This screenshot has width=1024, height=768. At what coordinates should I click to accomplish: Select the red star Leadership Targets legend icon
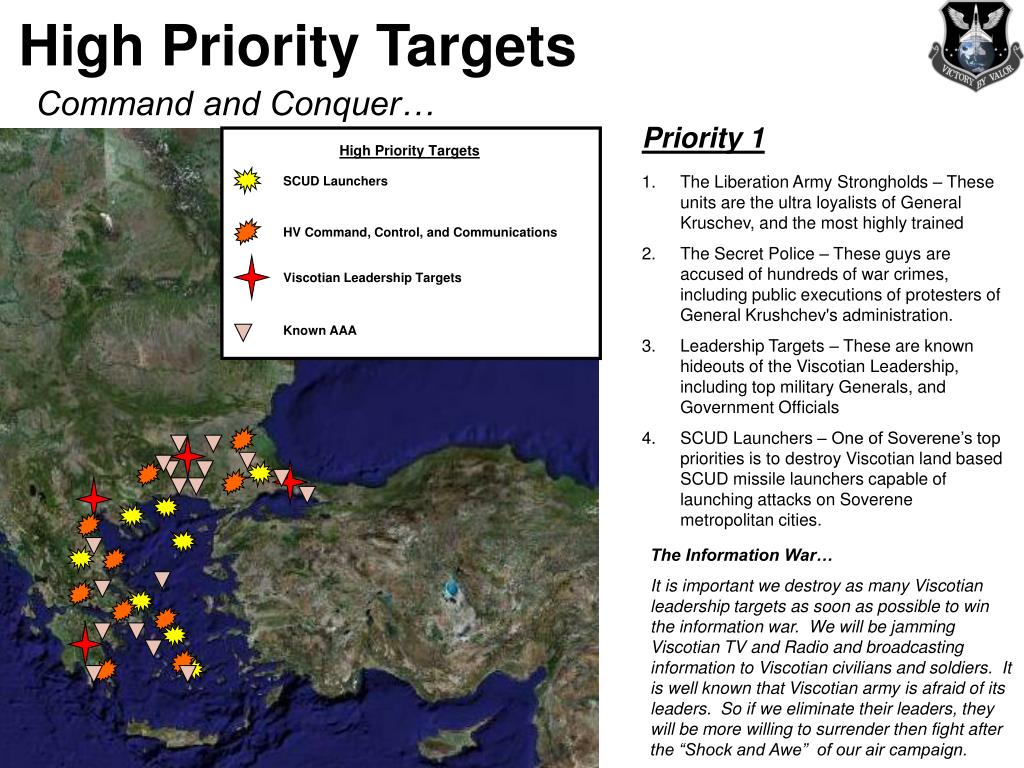click(x=251, y=278)
